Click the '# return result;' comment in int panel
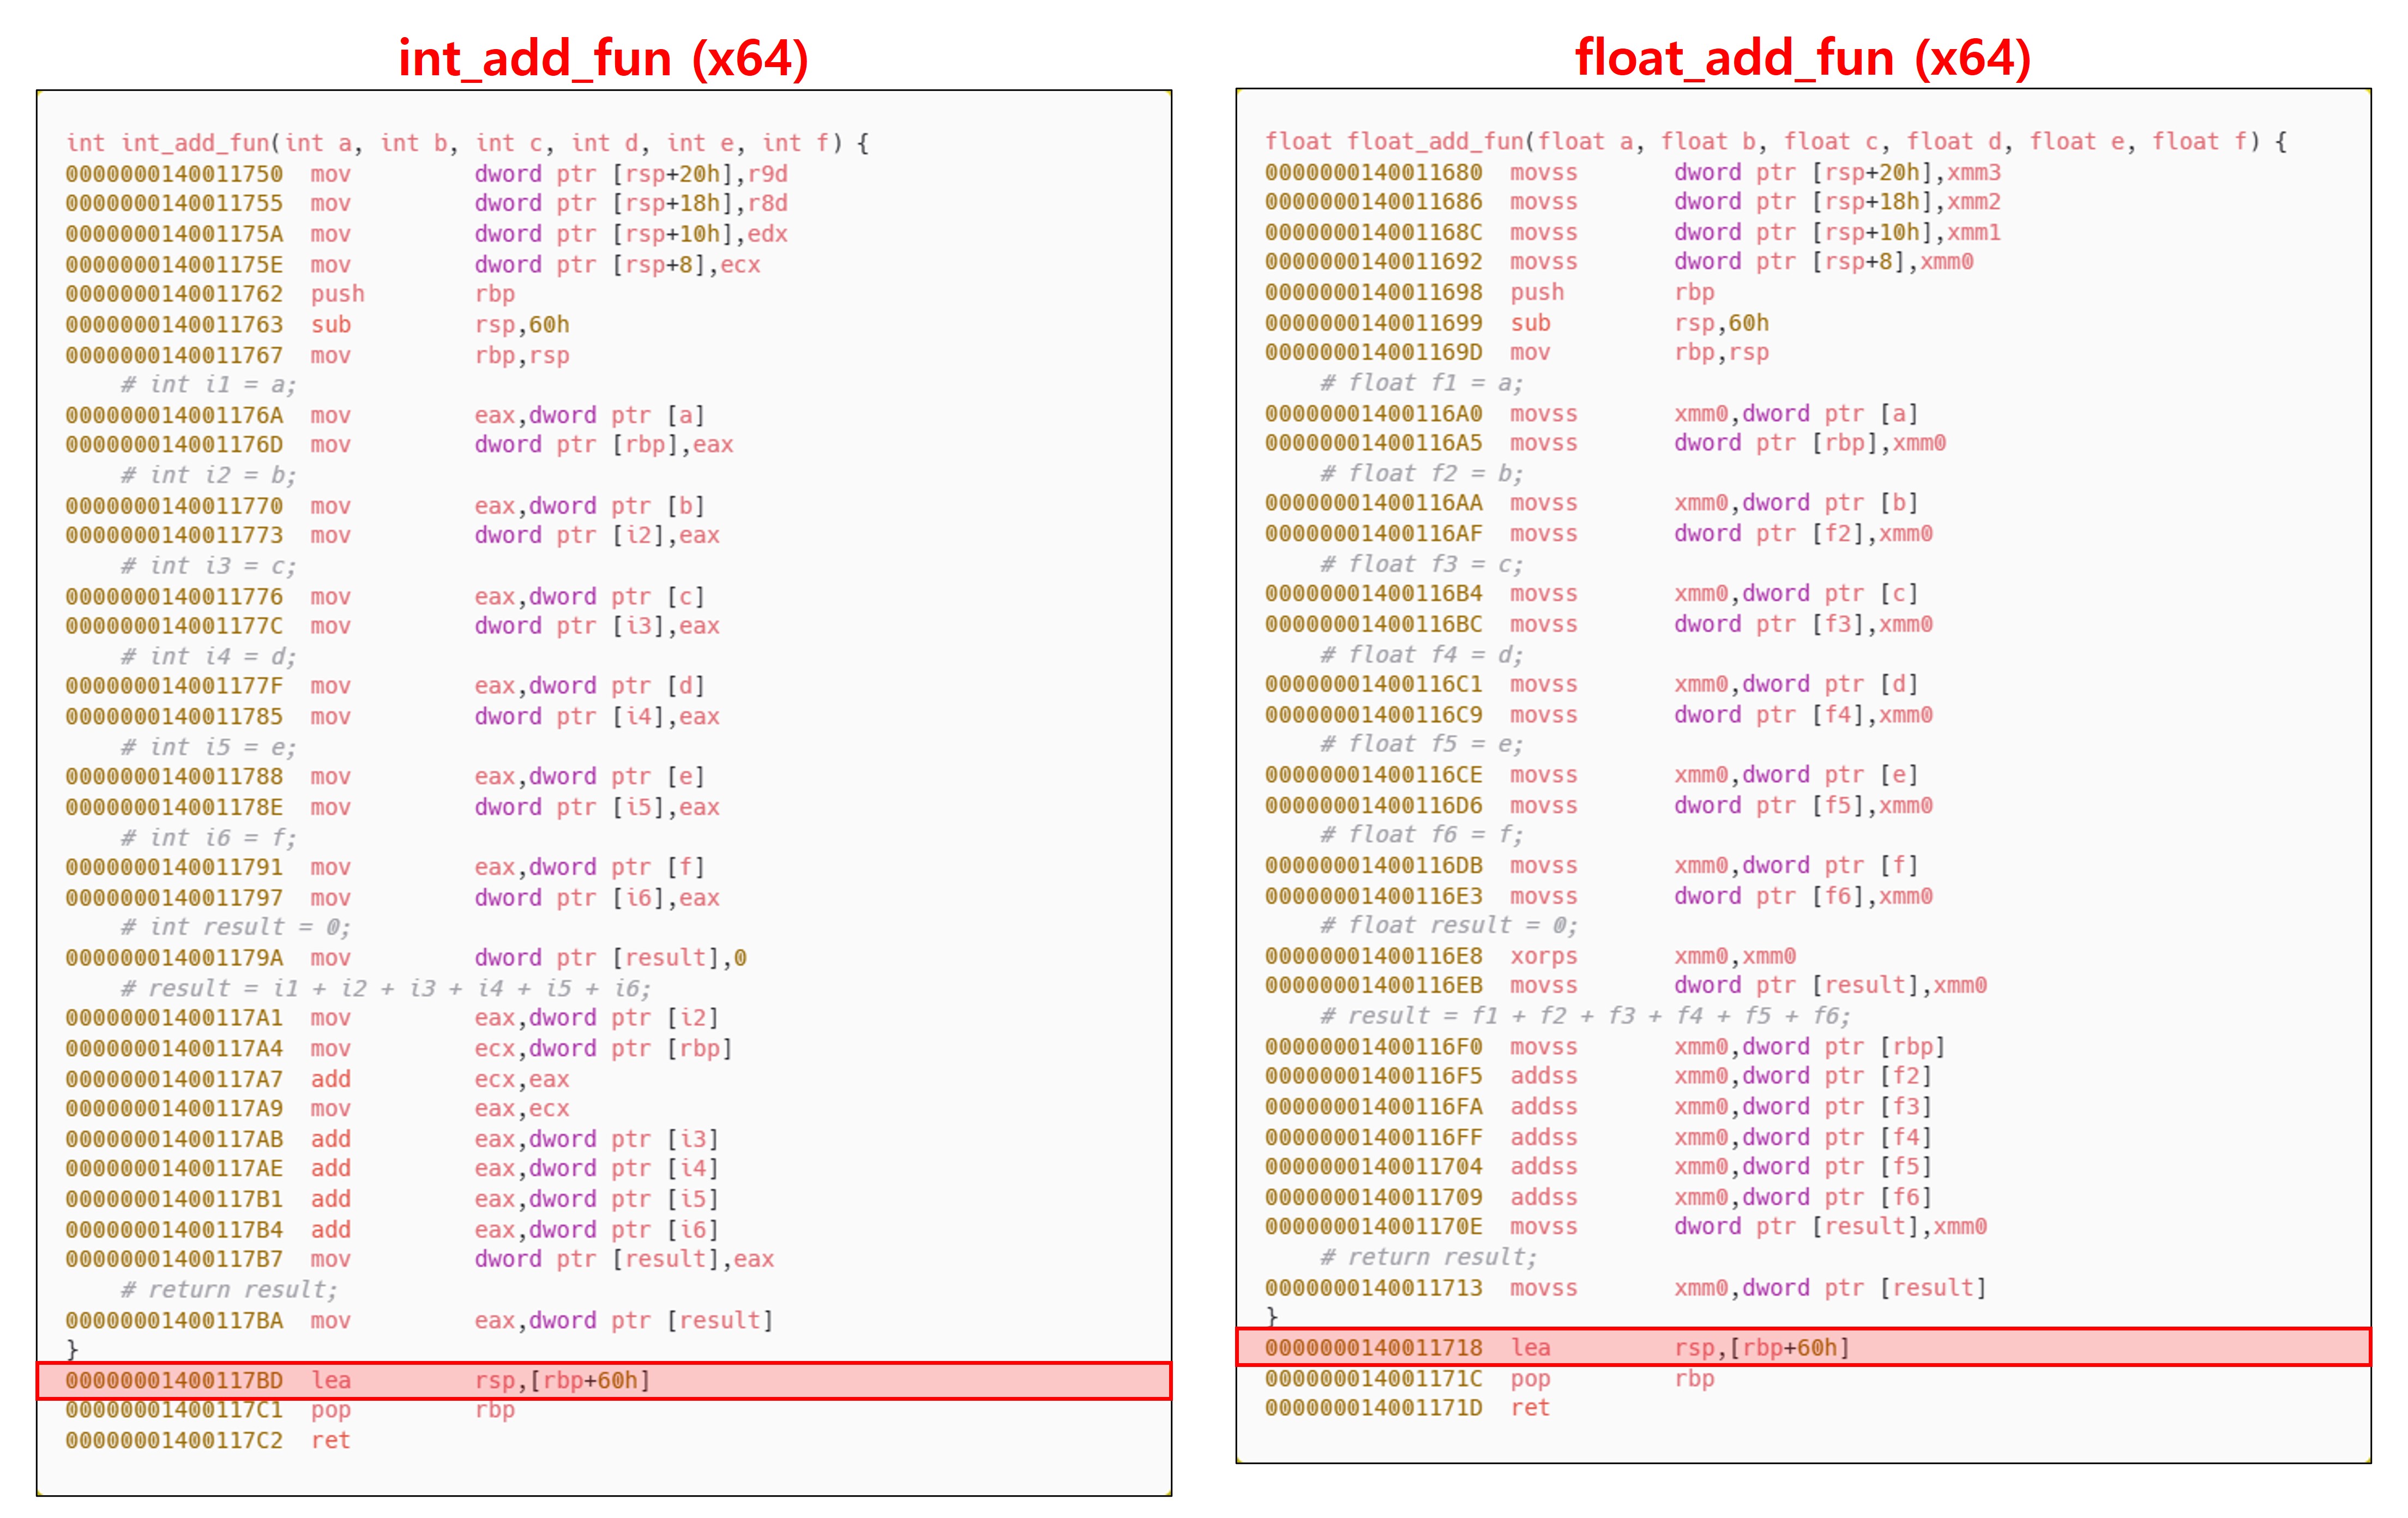 pyautogui.click(x=229, y=1289)
